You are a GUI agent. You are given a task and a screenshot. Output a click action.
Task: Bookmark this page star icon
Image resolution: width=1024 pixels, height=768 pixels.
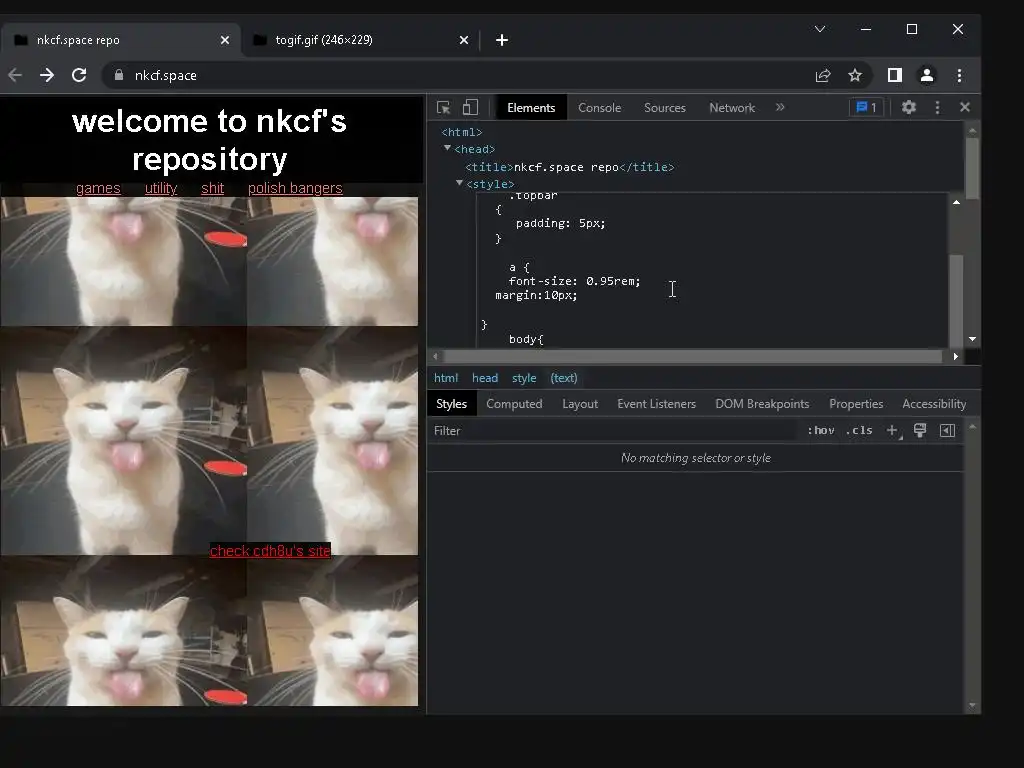(855, 75)
